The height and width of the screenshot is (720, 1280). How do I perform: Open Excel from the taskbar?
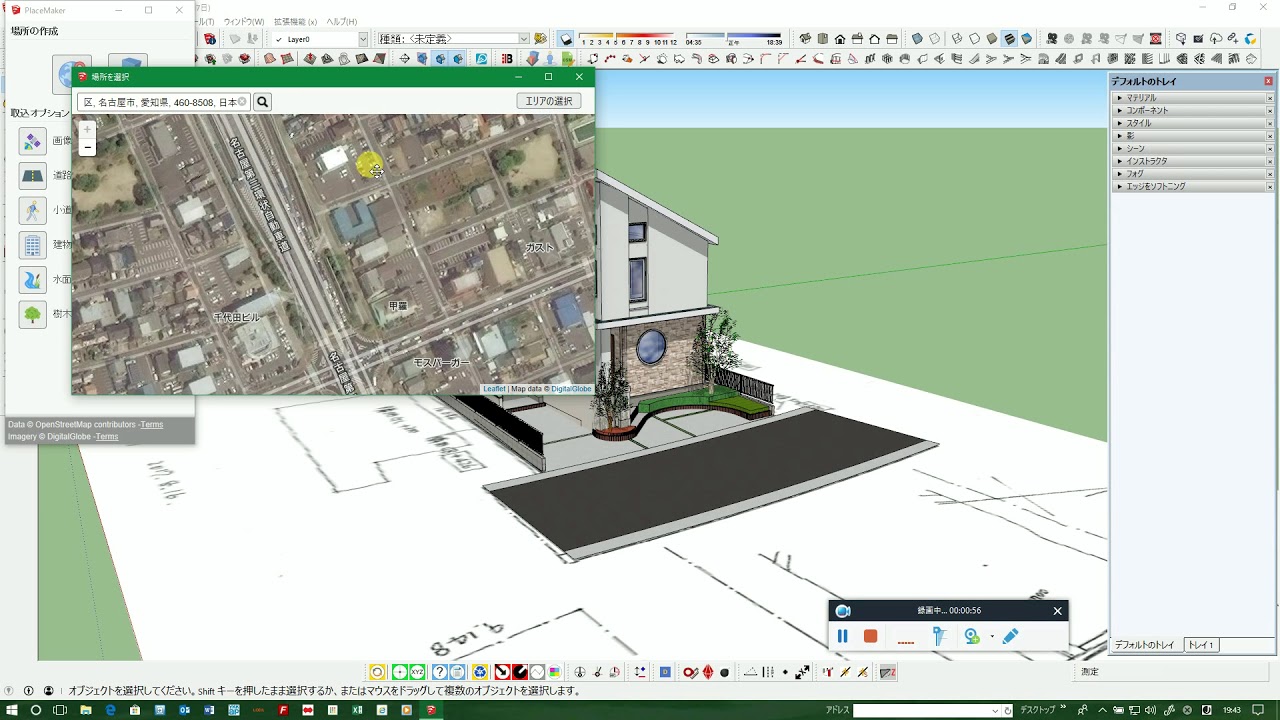358,710
